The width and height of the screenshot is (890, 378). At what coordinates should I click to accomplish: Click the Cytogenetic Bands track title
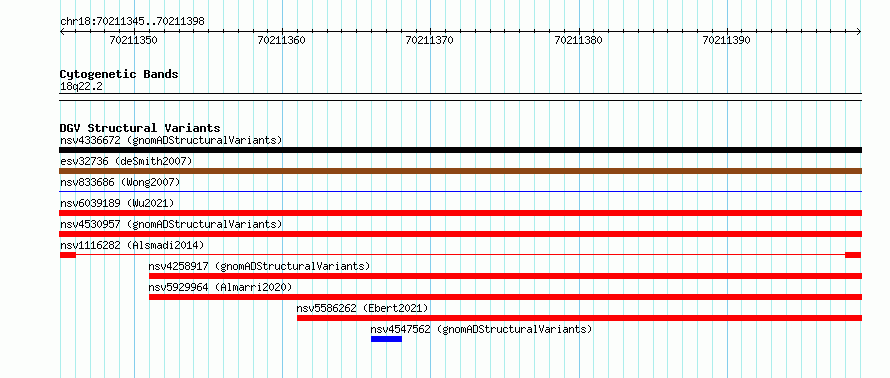[119, 74]
